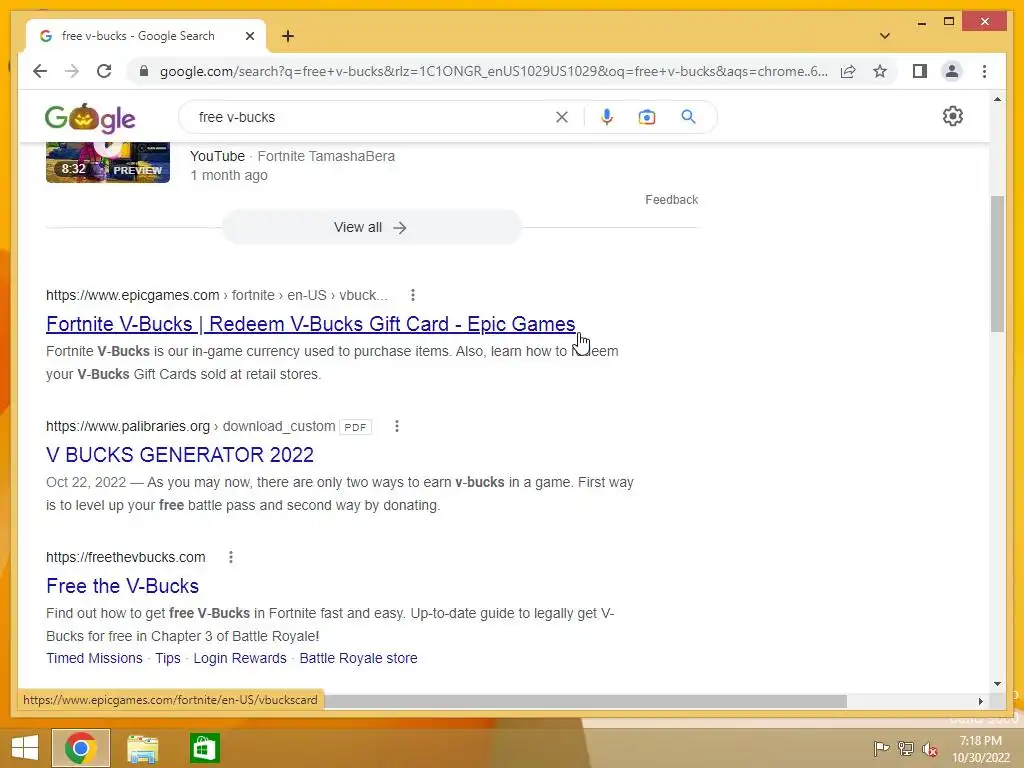
Task: Submit search with the magnifier icon
Action: (688, 117)
